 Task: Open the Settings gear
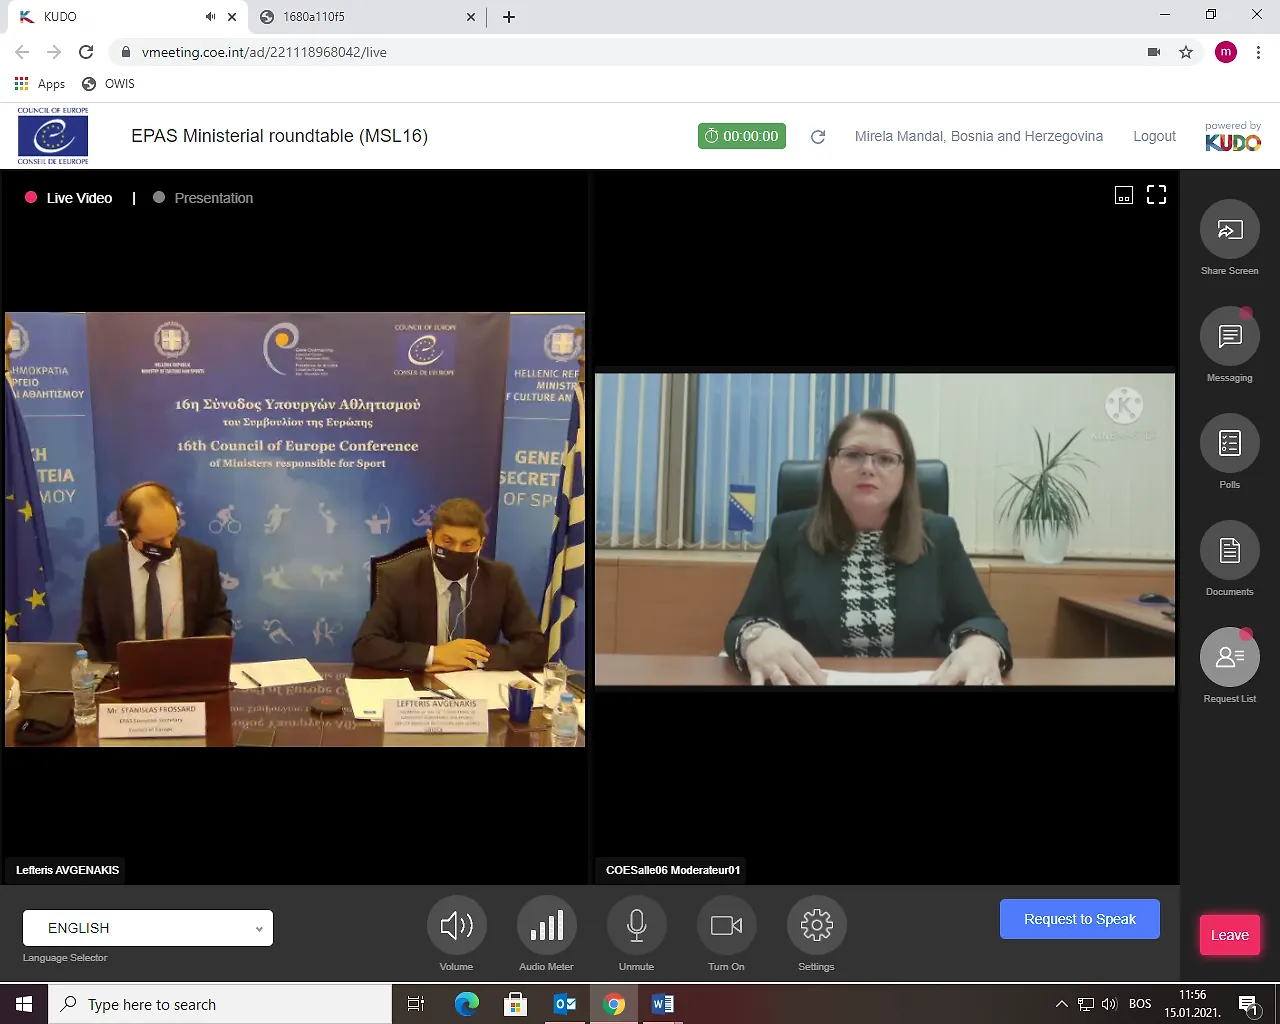coord(816,926)
